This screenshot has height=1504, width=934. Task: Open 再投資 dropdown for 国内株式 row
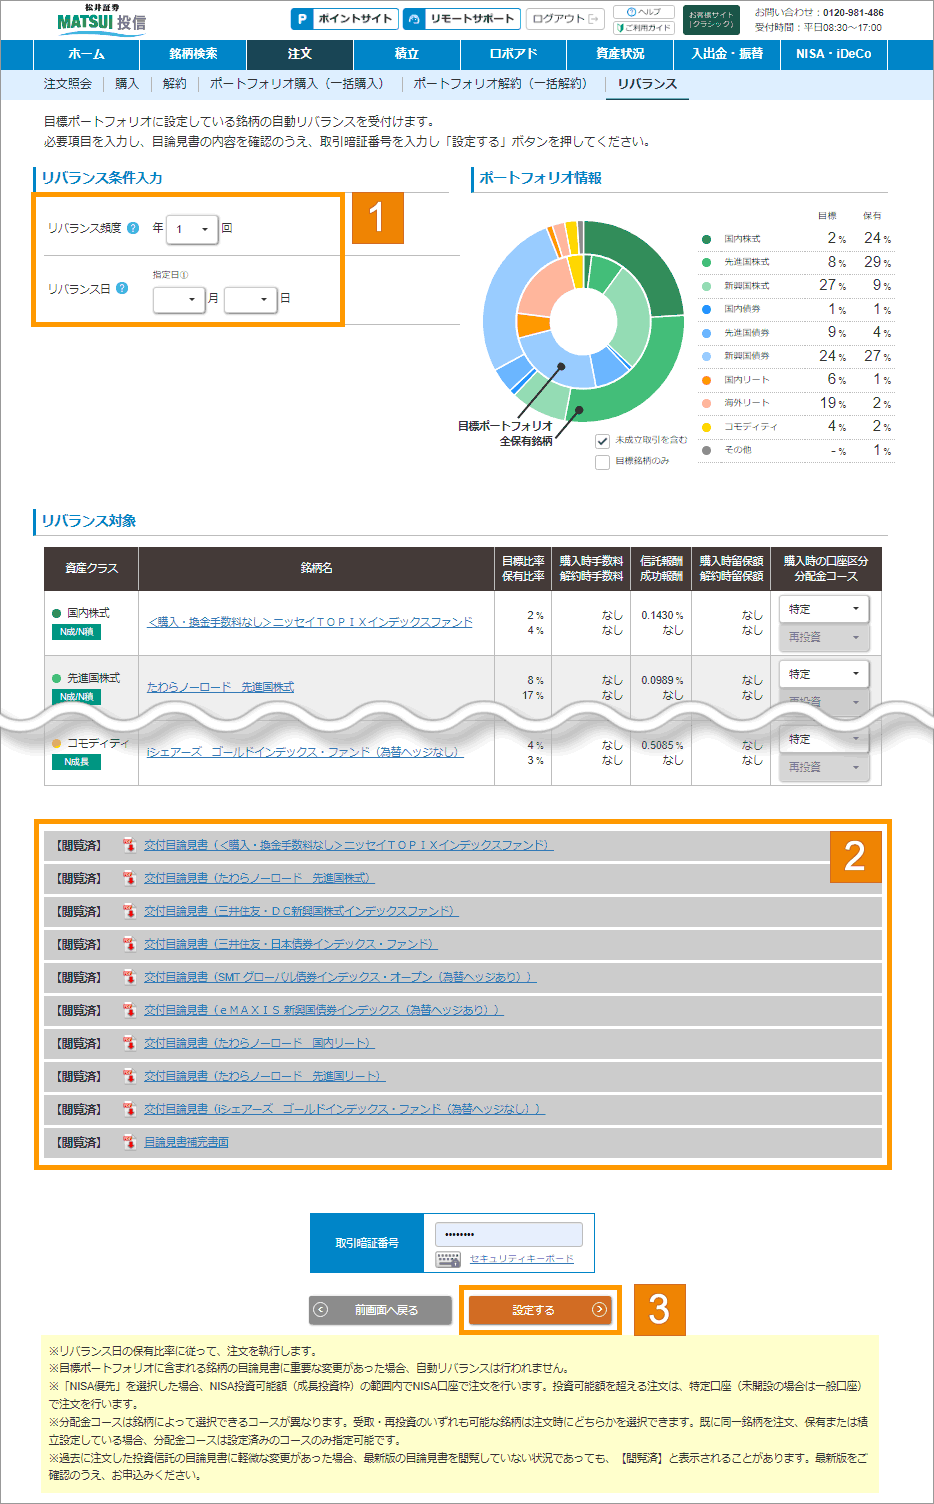click(x=824, y=637)
